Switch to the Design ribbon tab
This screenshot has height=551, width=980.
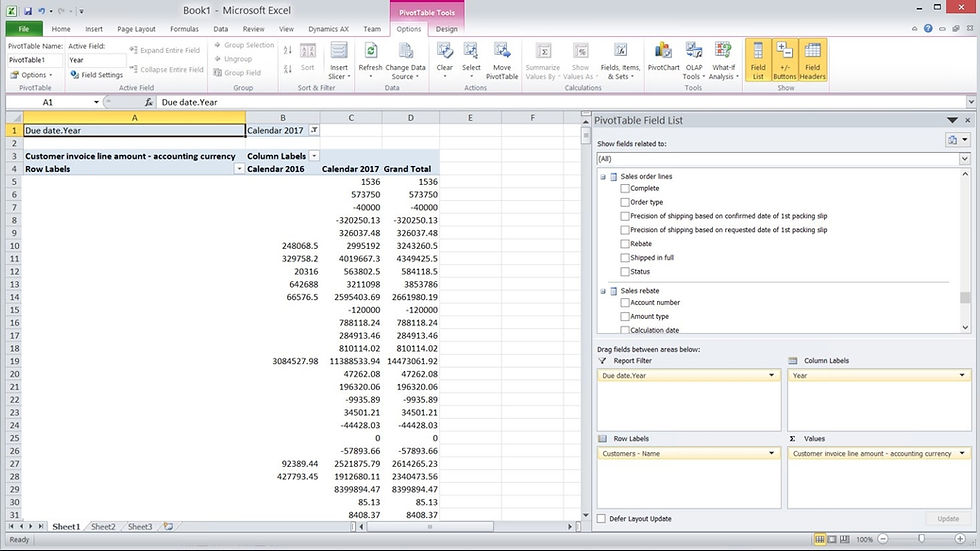[x=446, y=29]
